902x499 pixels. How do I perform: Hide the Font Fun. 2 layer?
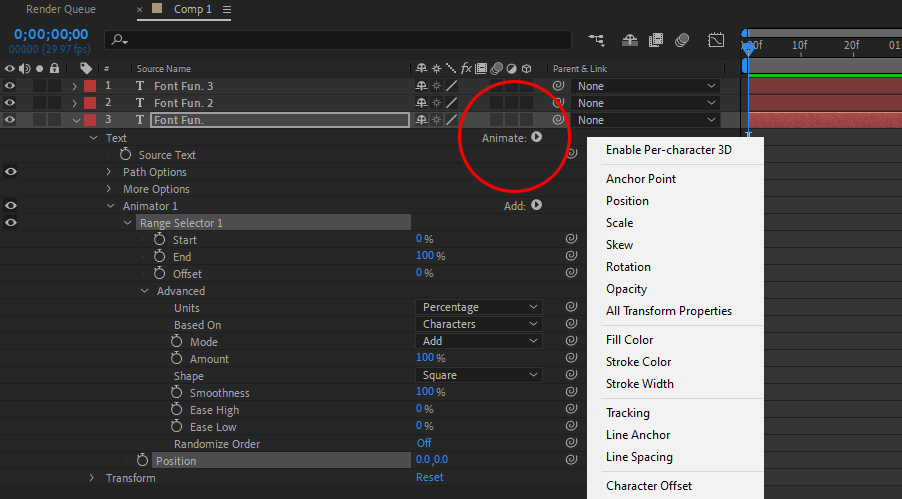coord(10,103)
